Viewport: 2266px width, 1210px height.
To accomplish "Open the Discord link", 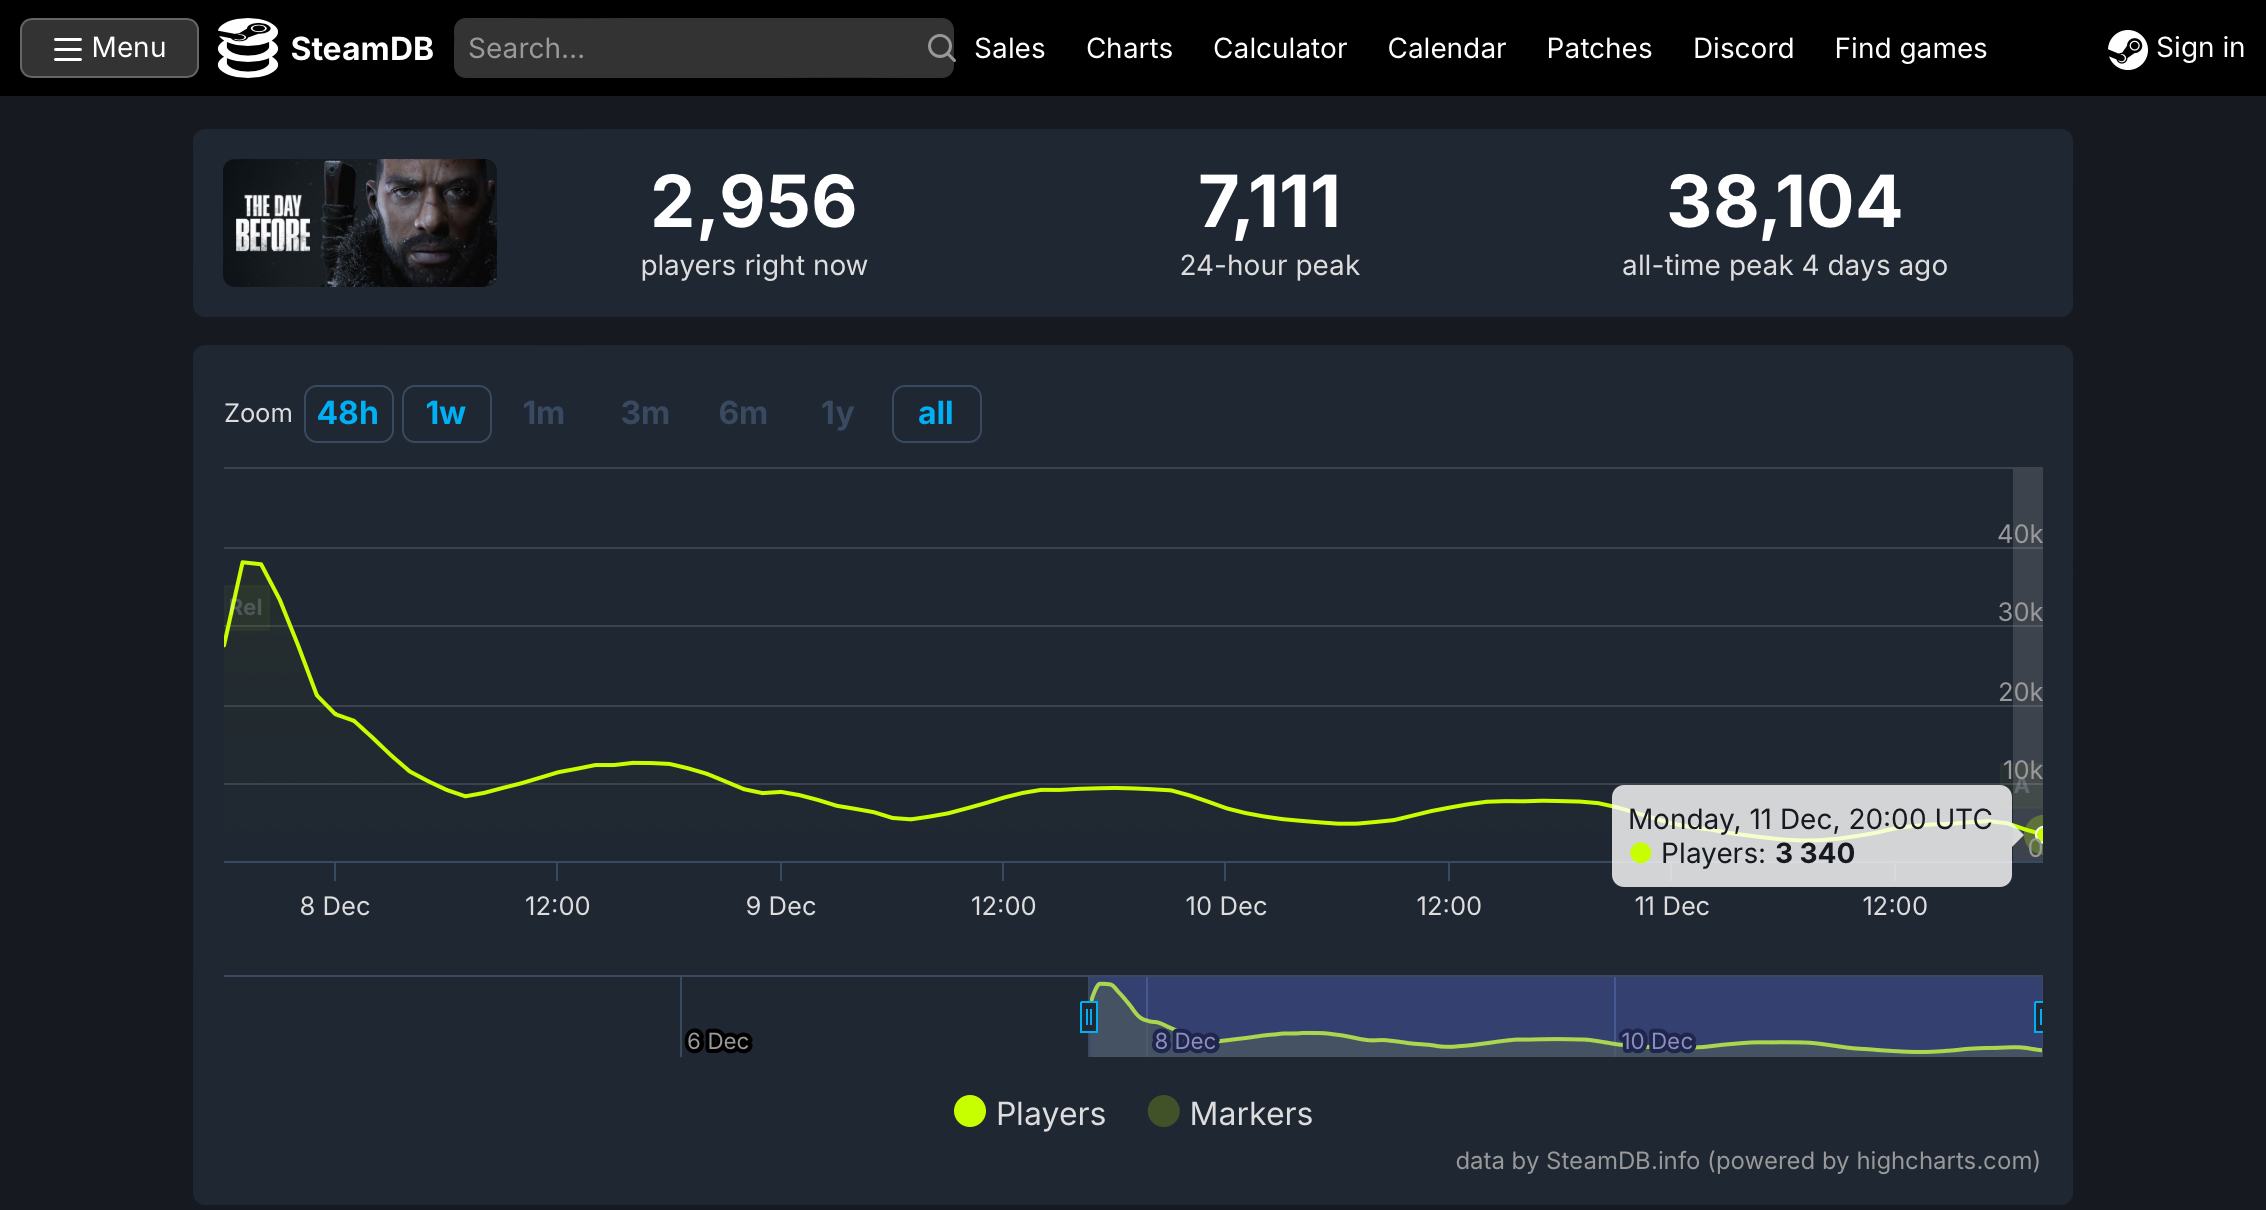I will pos(1743,48).
